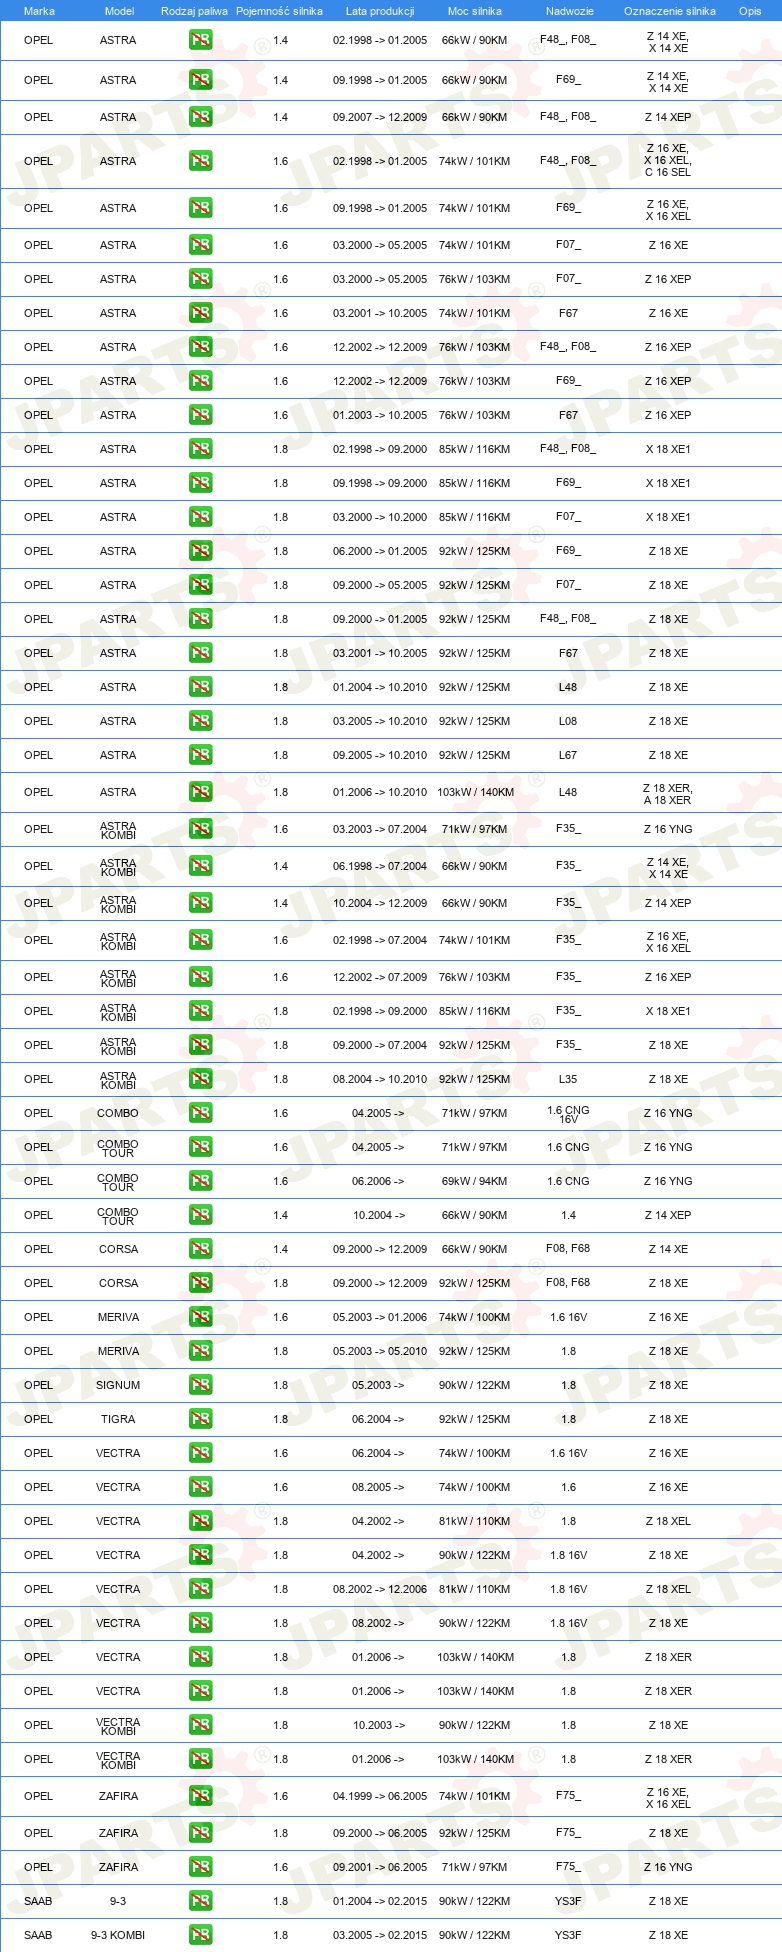Click the 06.2006 -> production year cell
Image resolution: width=782 pixels, height=1952 pixels.
click(378, 1181)
